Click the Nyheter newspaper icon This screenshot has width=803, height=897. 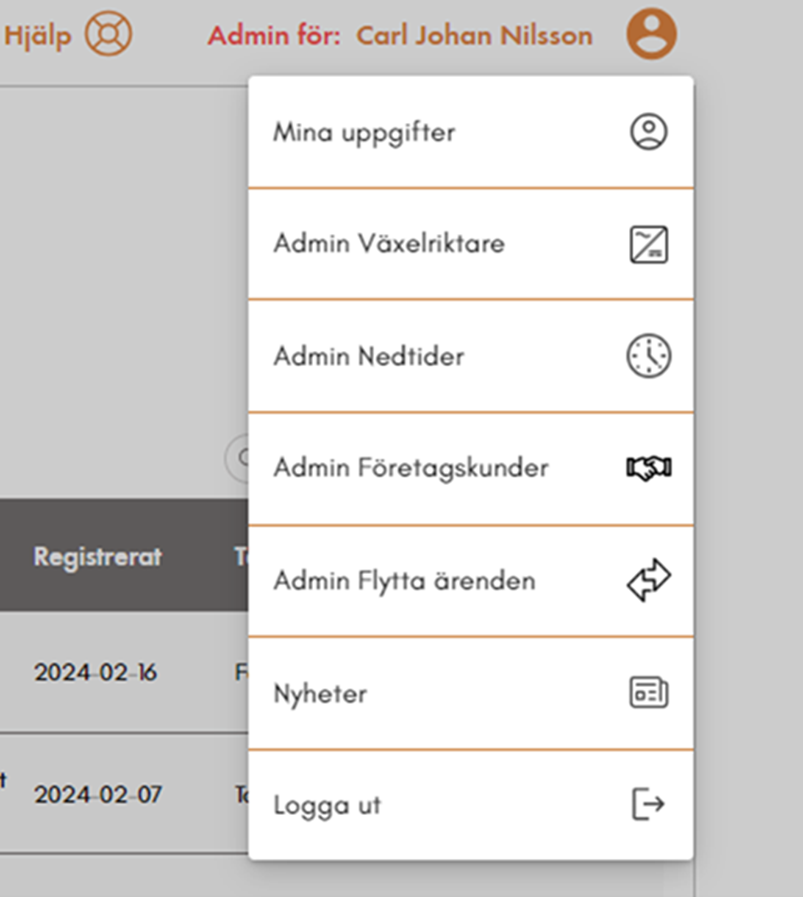coord(648,693)
